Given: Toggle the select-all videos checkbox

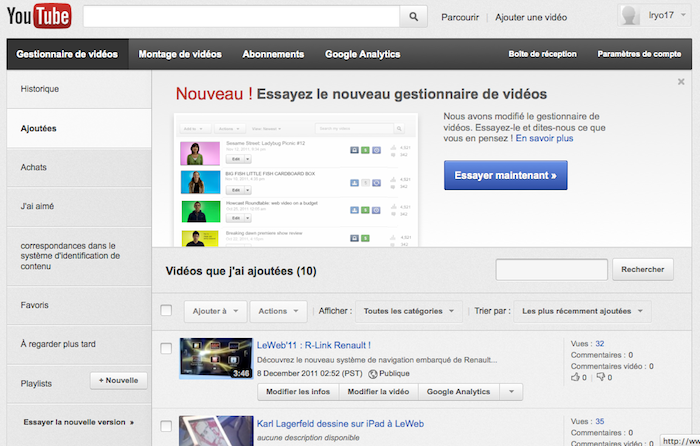Looking at the screenshot, I should [166, 311].
